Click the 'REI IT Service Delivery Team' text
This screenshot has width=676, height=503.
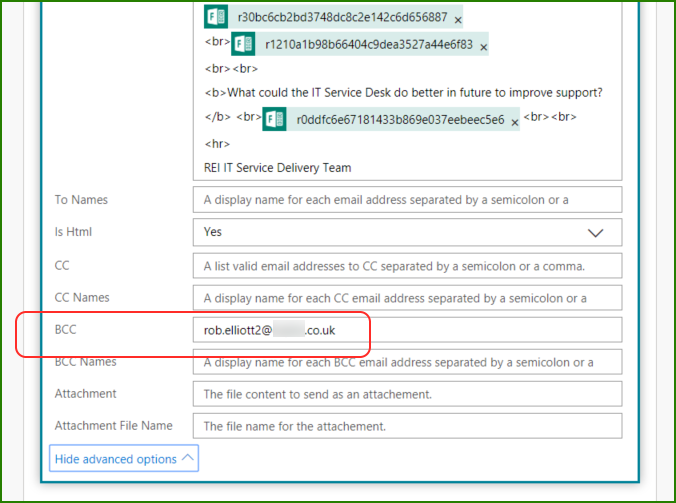click(x=277, y=168)
